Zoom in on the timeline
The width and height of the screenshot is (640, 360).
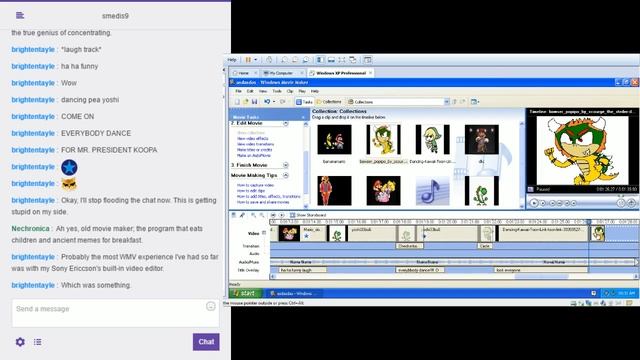pyautogui.click(x=253, y=215)
